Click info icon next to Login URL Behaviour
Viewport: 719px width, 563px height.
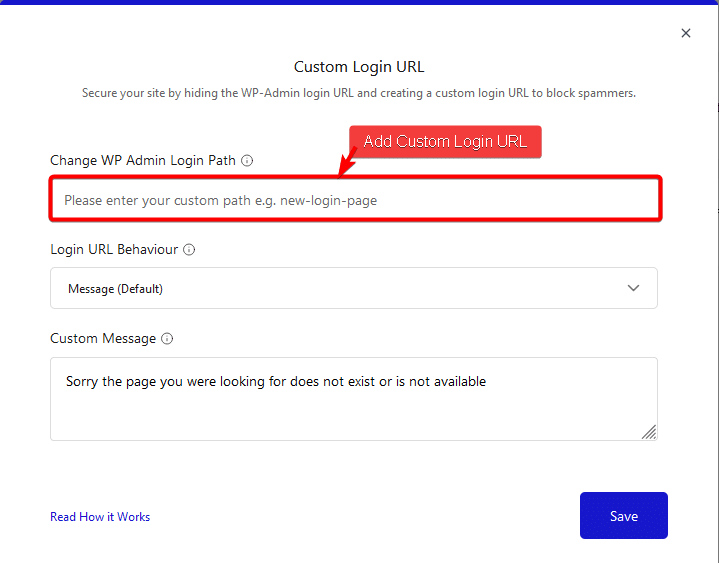189,249
